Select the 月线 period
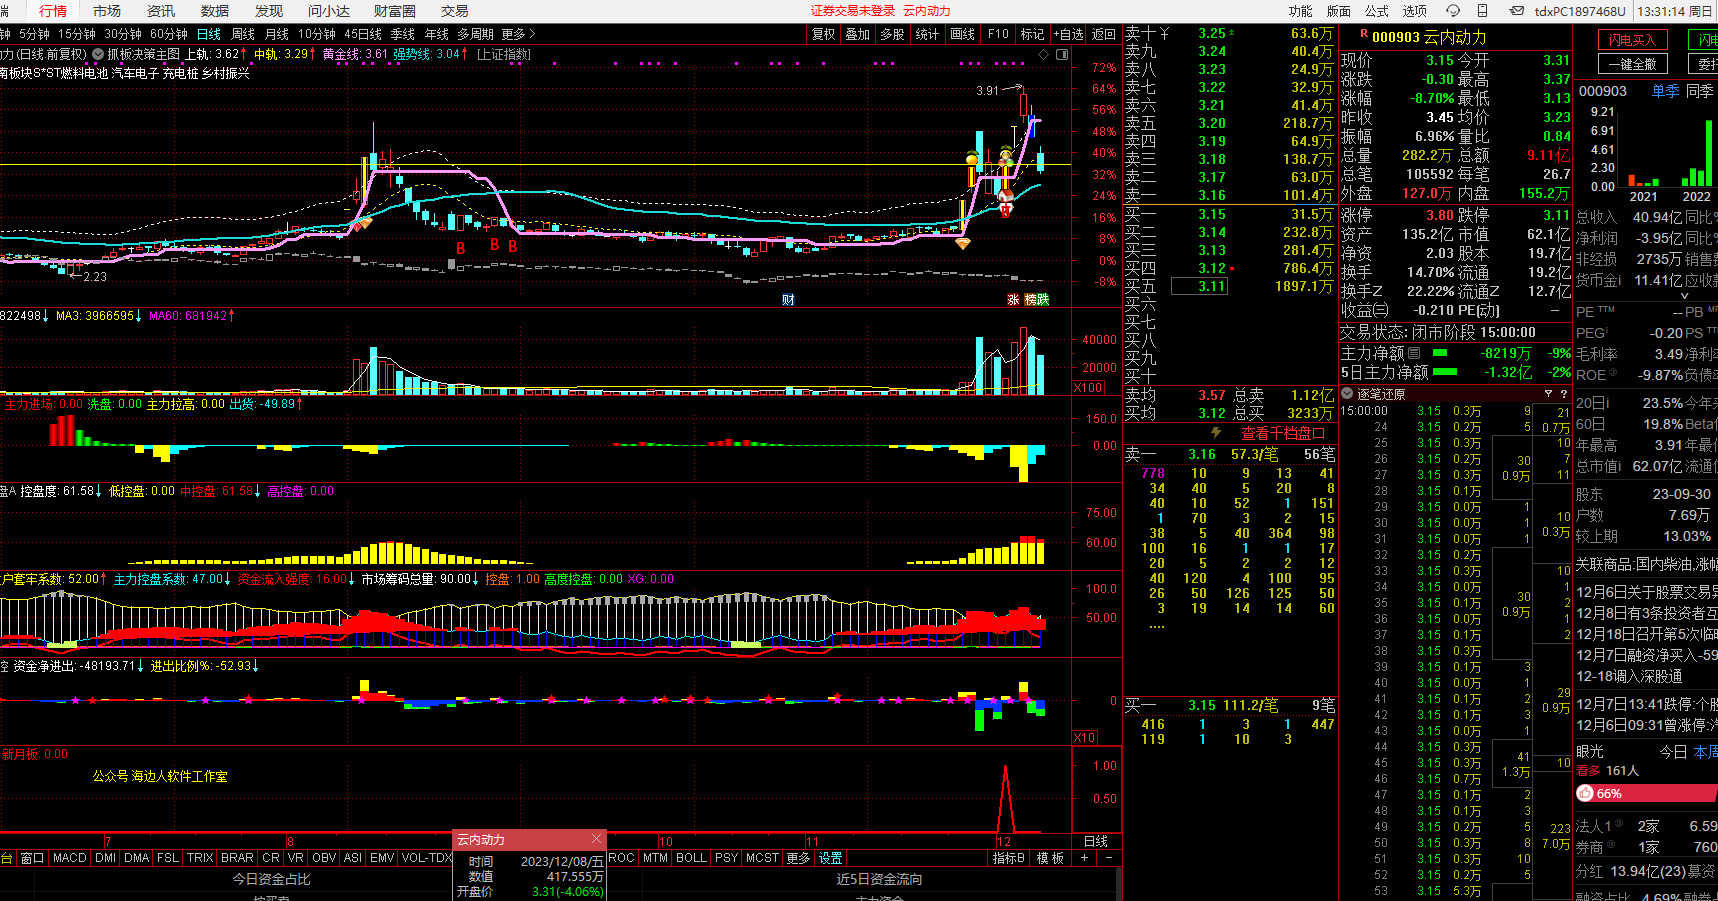This screenshot has width=1718, height=901. [277, 34]
